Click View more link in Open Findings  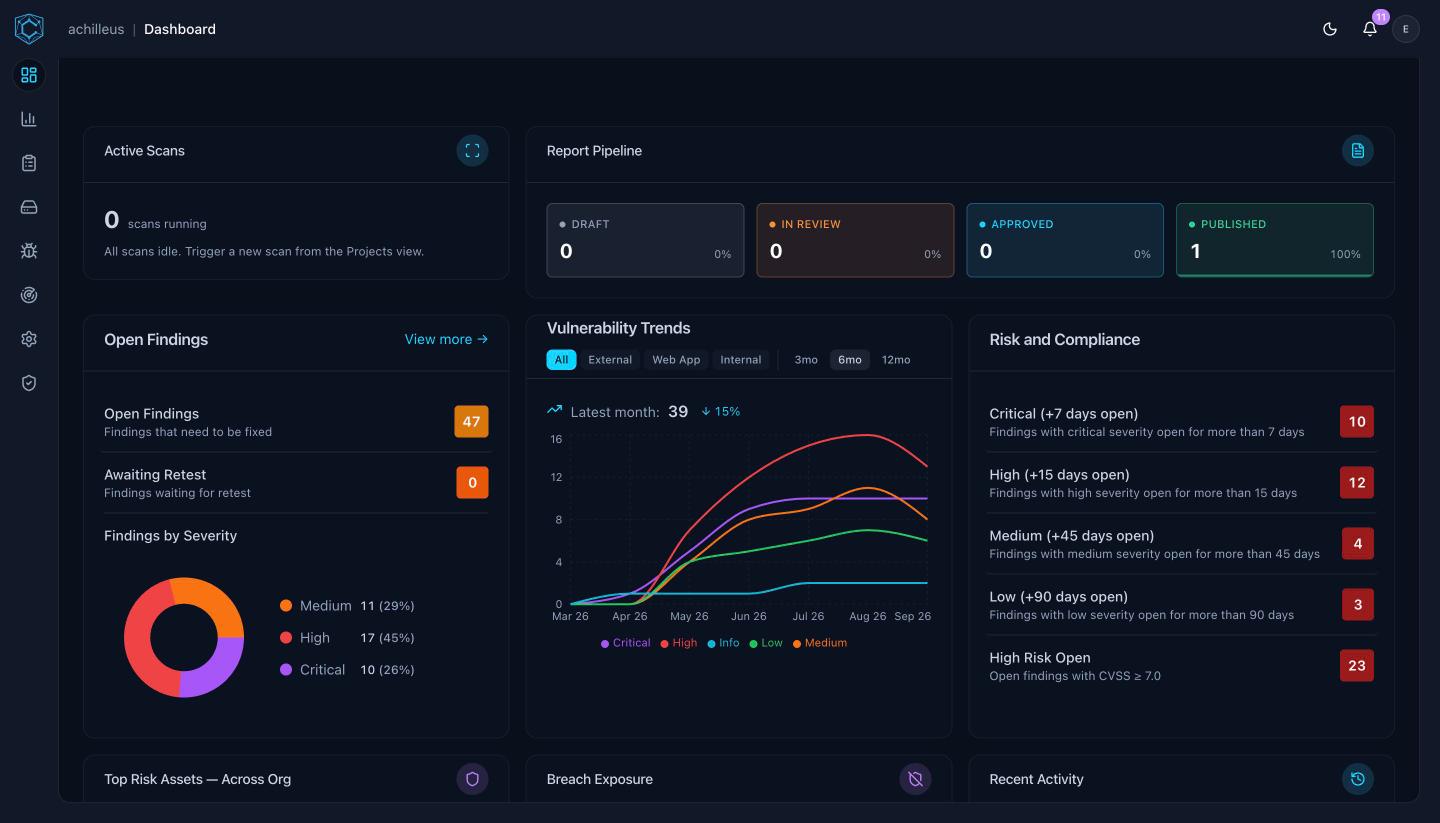(446, 339)
